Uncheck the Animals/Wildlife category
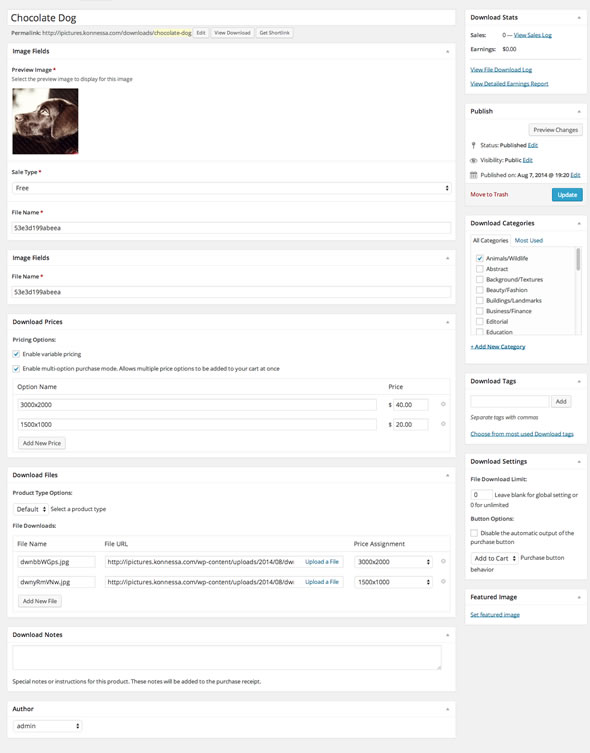This screenshot has height=753, width=590. [480, 258]
